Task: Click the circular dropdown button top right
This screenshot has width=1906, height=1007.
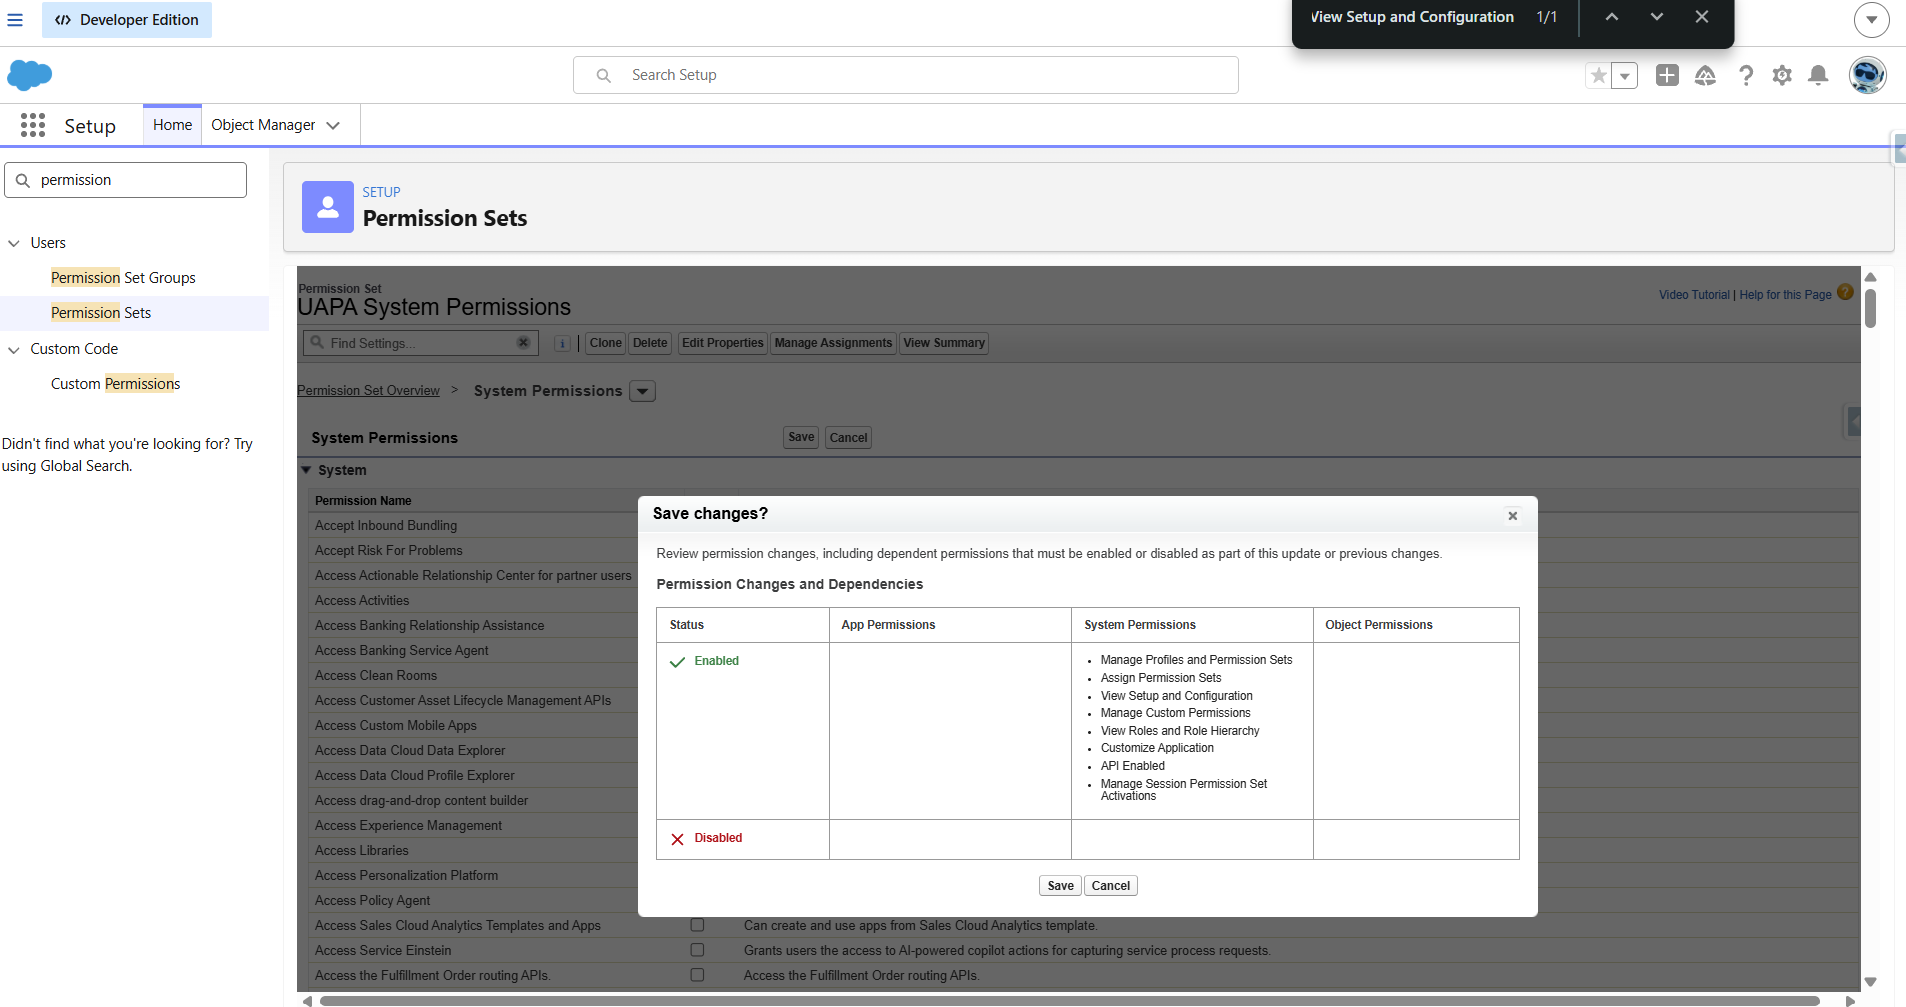Action: tap(1871, 19)
